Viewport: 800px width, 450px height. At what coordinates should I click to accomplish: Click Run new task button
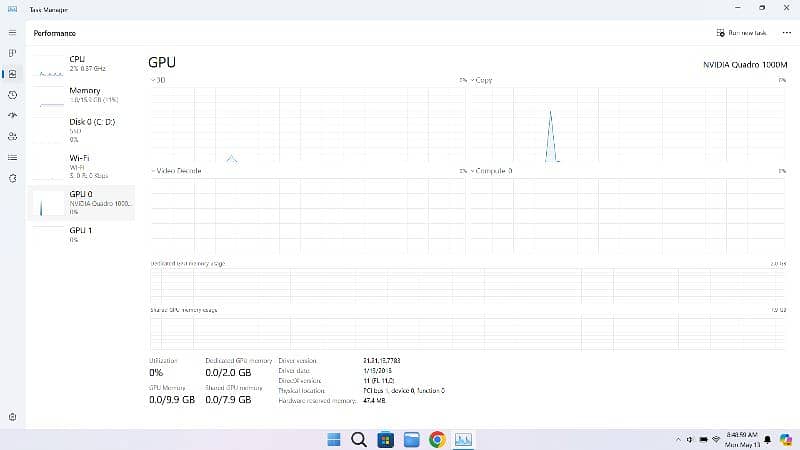(742, 33)
